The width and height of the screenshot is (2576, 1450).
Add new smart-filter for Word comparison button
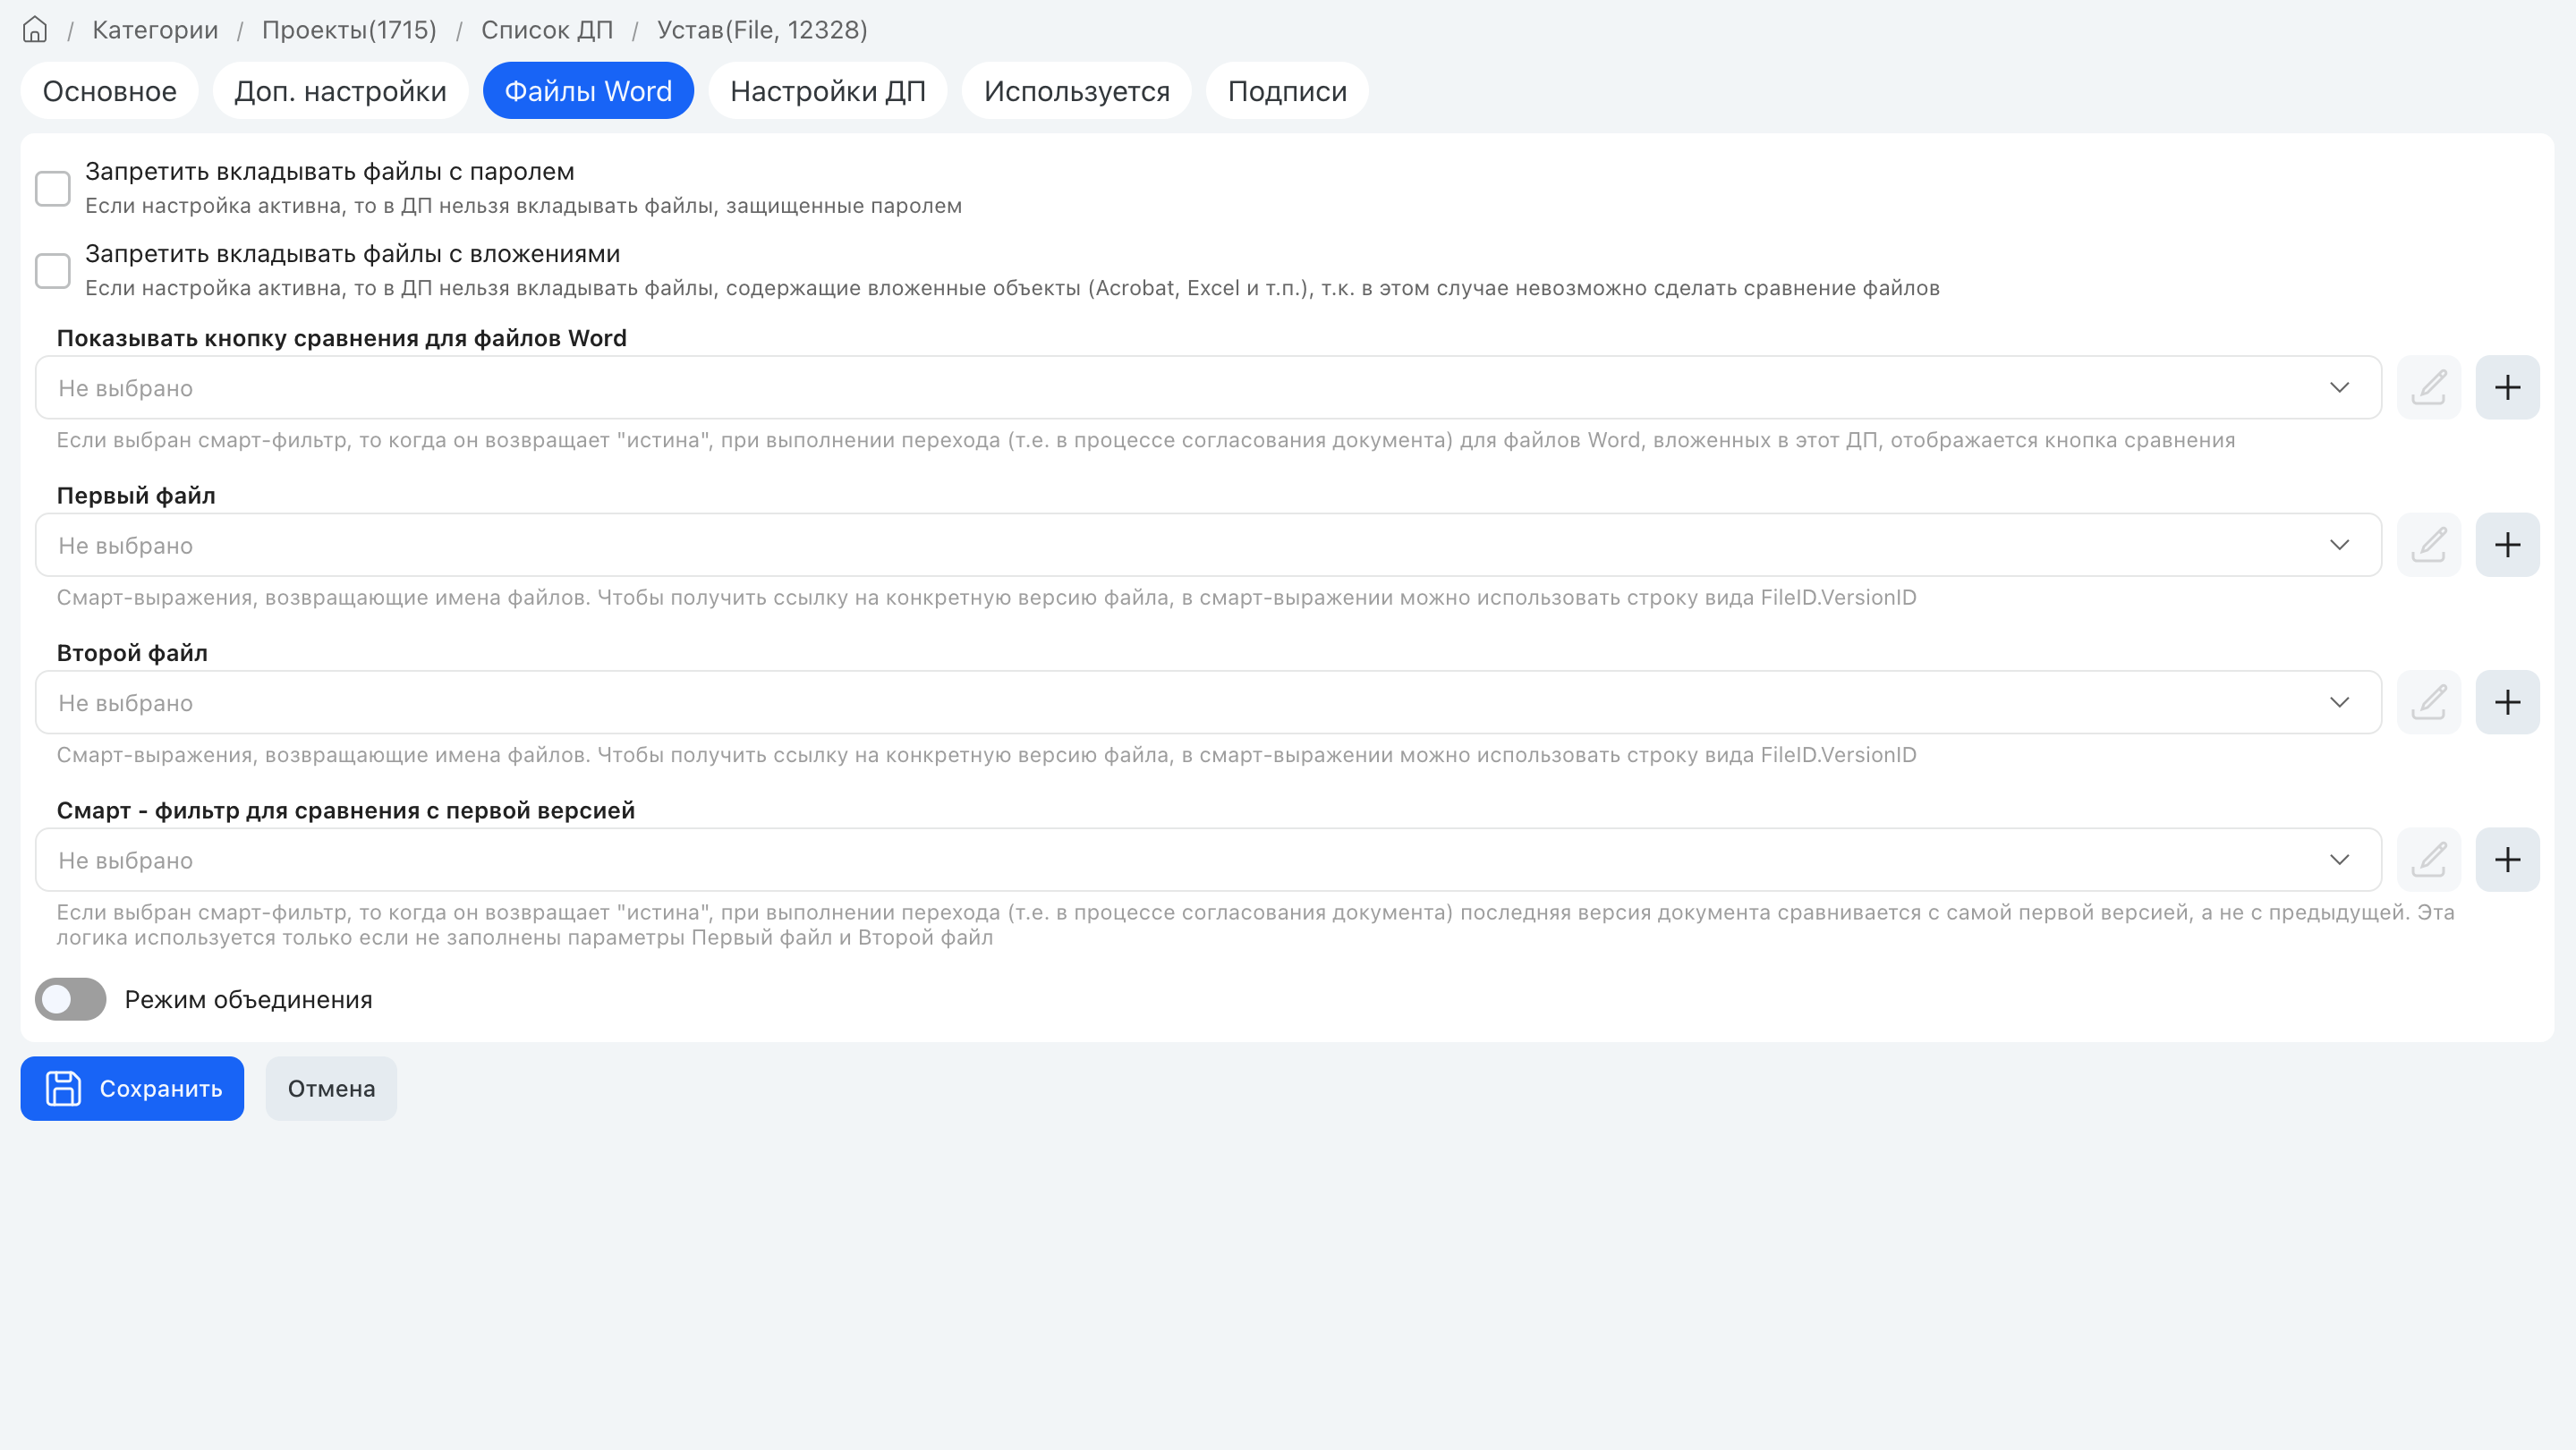click(x=2507, y=388)
